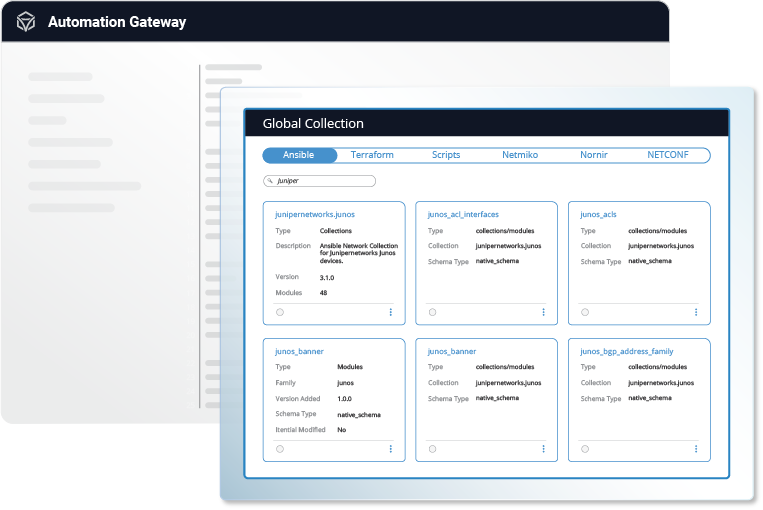Select the junipernetworks.junos card radio button
Image resolution: width=763 pixels, height=510 pixels.
280,312
